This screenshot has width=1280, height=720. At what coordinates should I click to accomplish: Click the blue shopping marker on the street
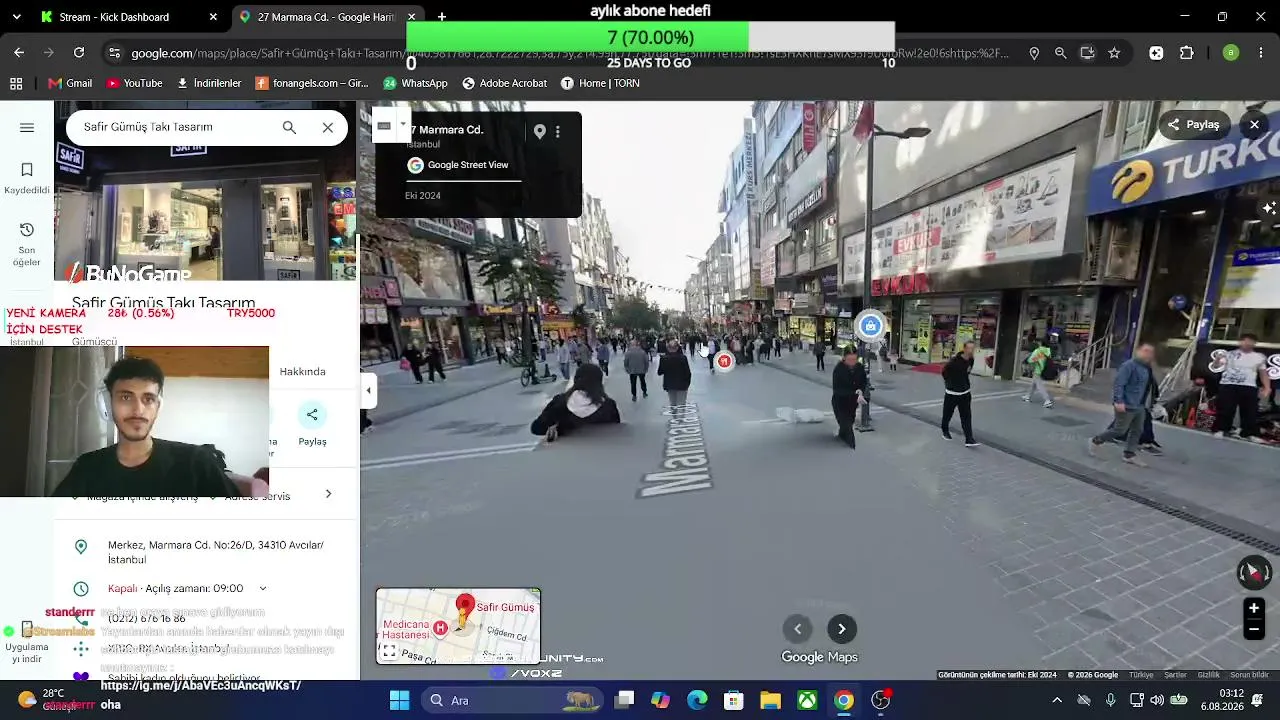pyautogui.click(x=871, y=326)
